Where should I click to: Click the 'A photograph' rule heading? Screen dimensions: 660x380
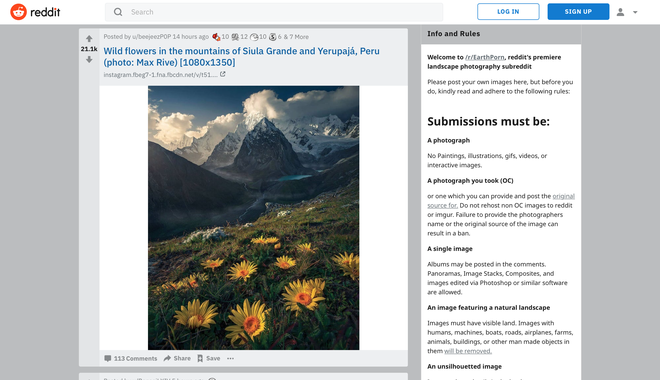coord(448,140)
